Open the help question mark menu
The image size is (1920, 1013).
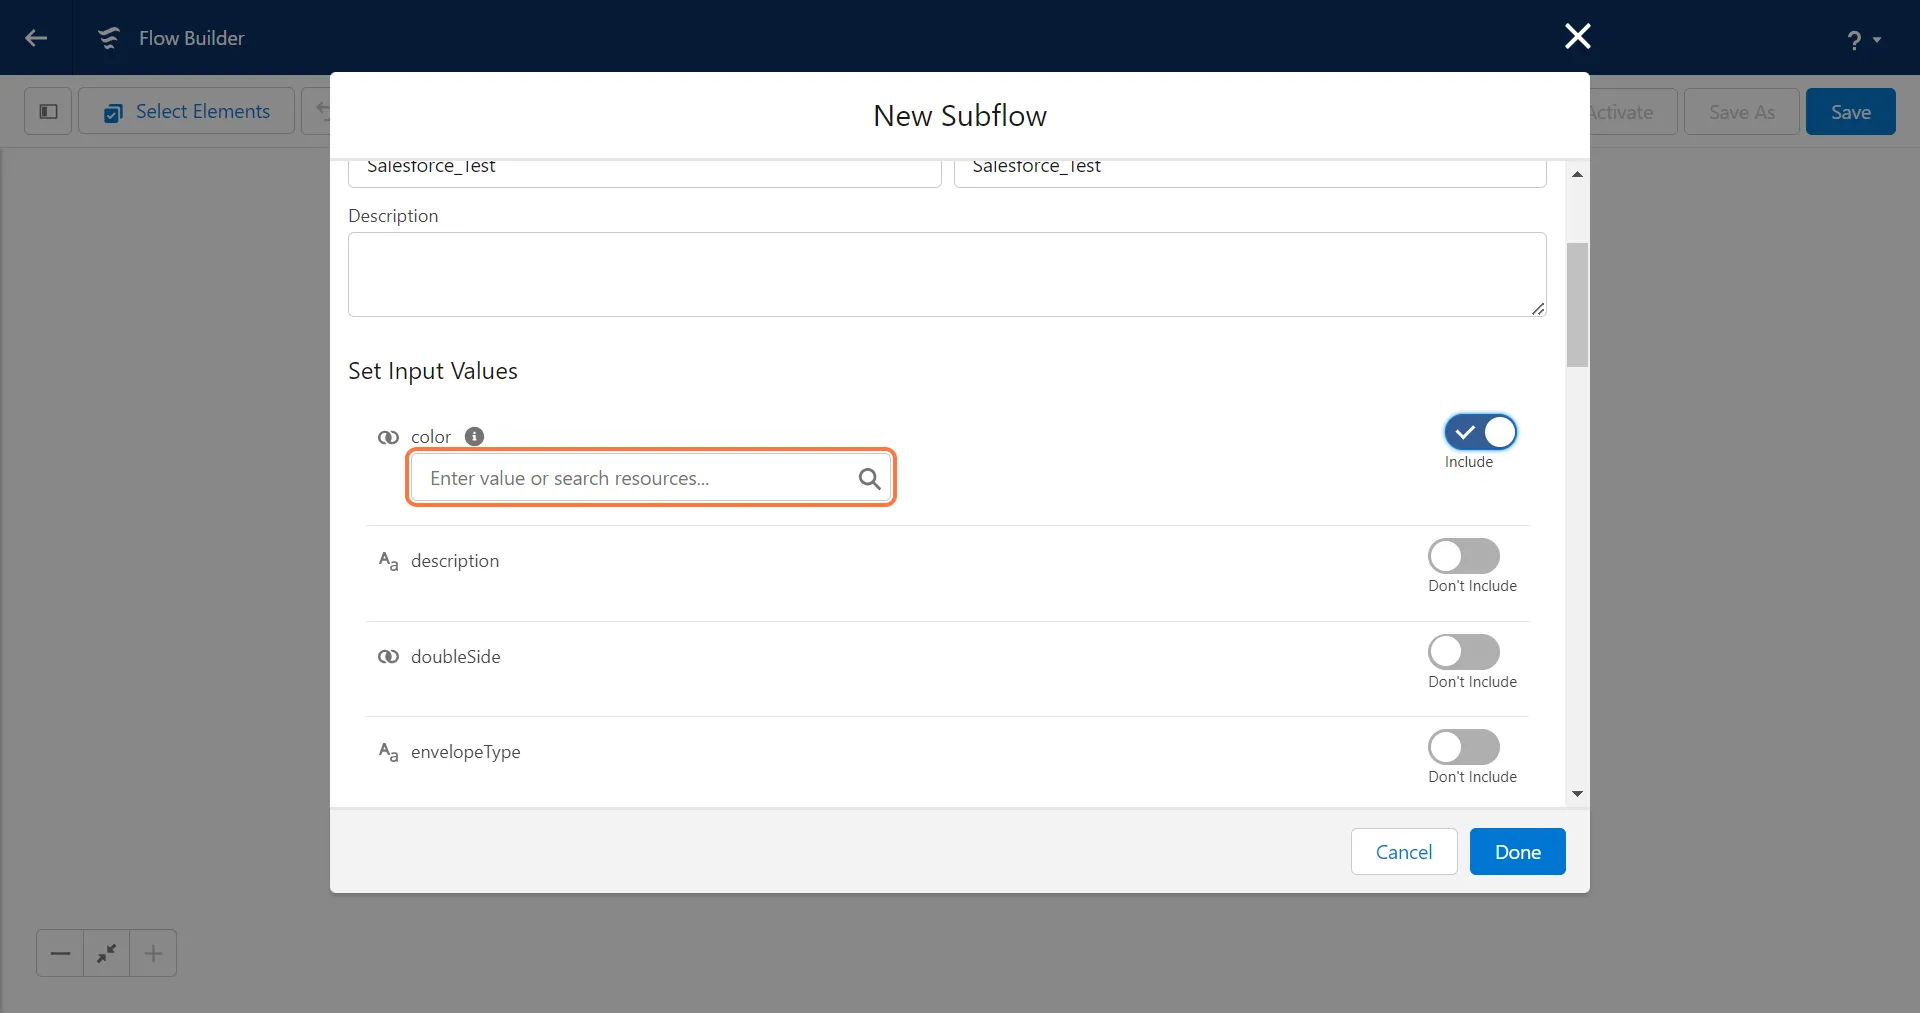click(1862, 40)
